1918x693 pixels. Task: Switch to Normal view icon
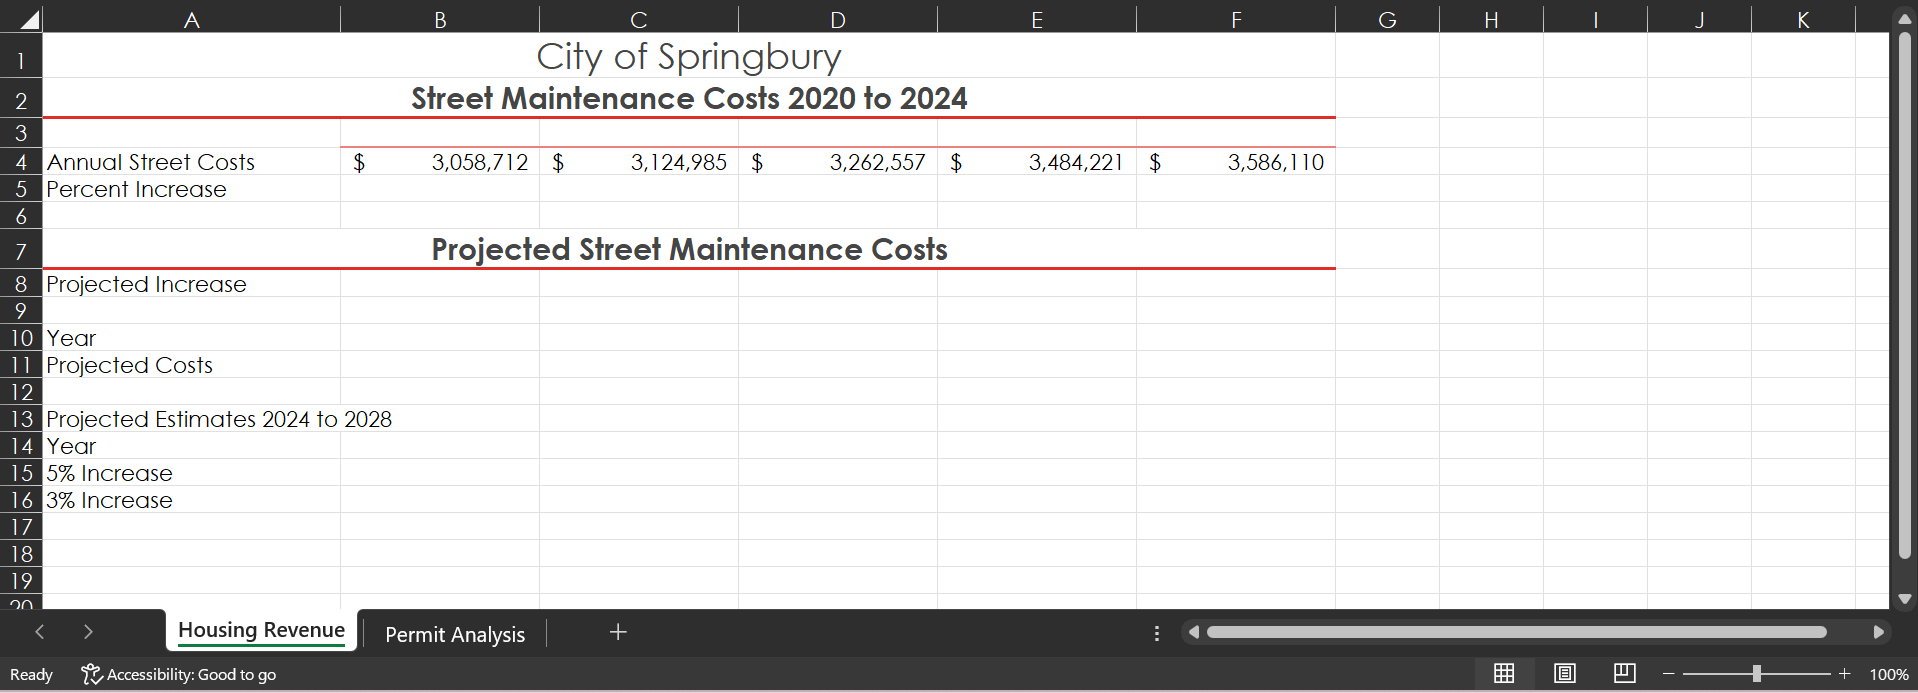[1504, 673]
